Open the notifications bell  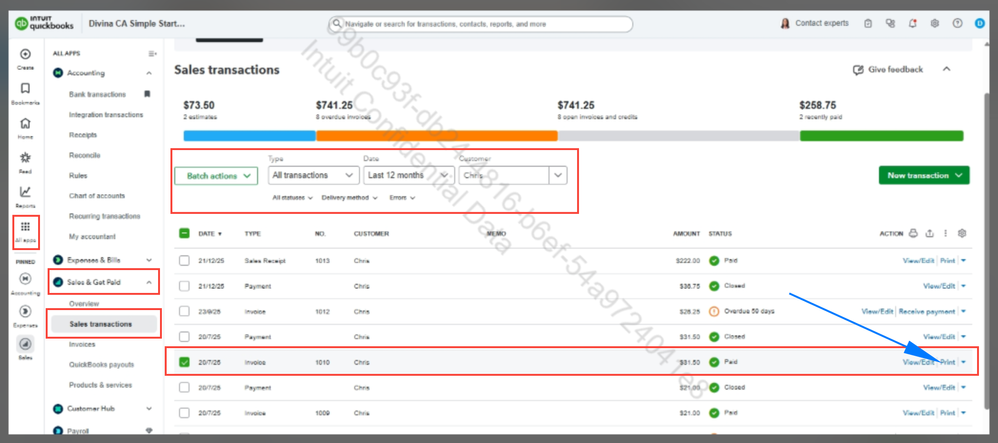(913, 24)
